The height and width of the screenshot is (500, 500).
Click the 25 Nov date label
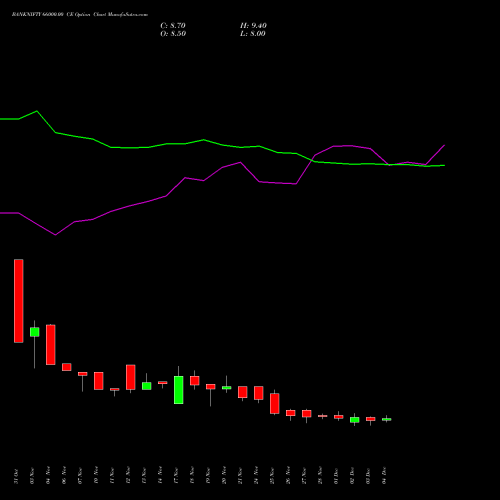[272, 476]
